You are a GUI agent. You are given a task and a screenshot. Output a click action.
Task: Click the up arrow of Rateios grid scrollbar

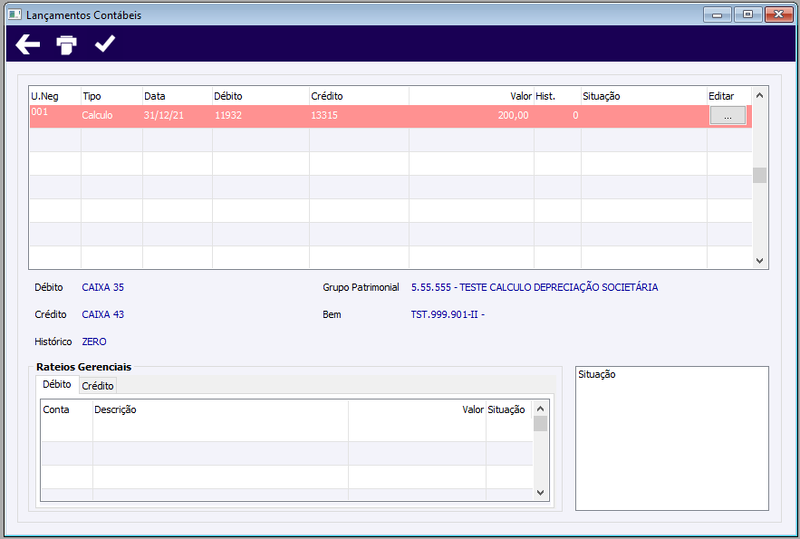540,408
